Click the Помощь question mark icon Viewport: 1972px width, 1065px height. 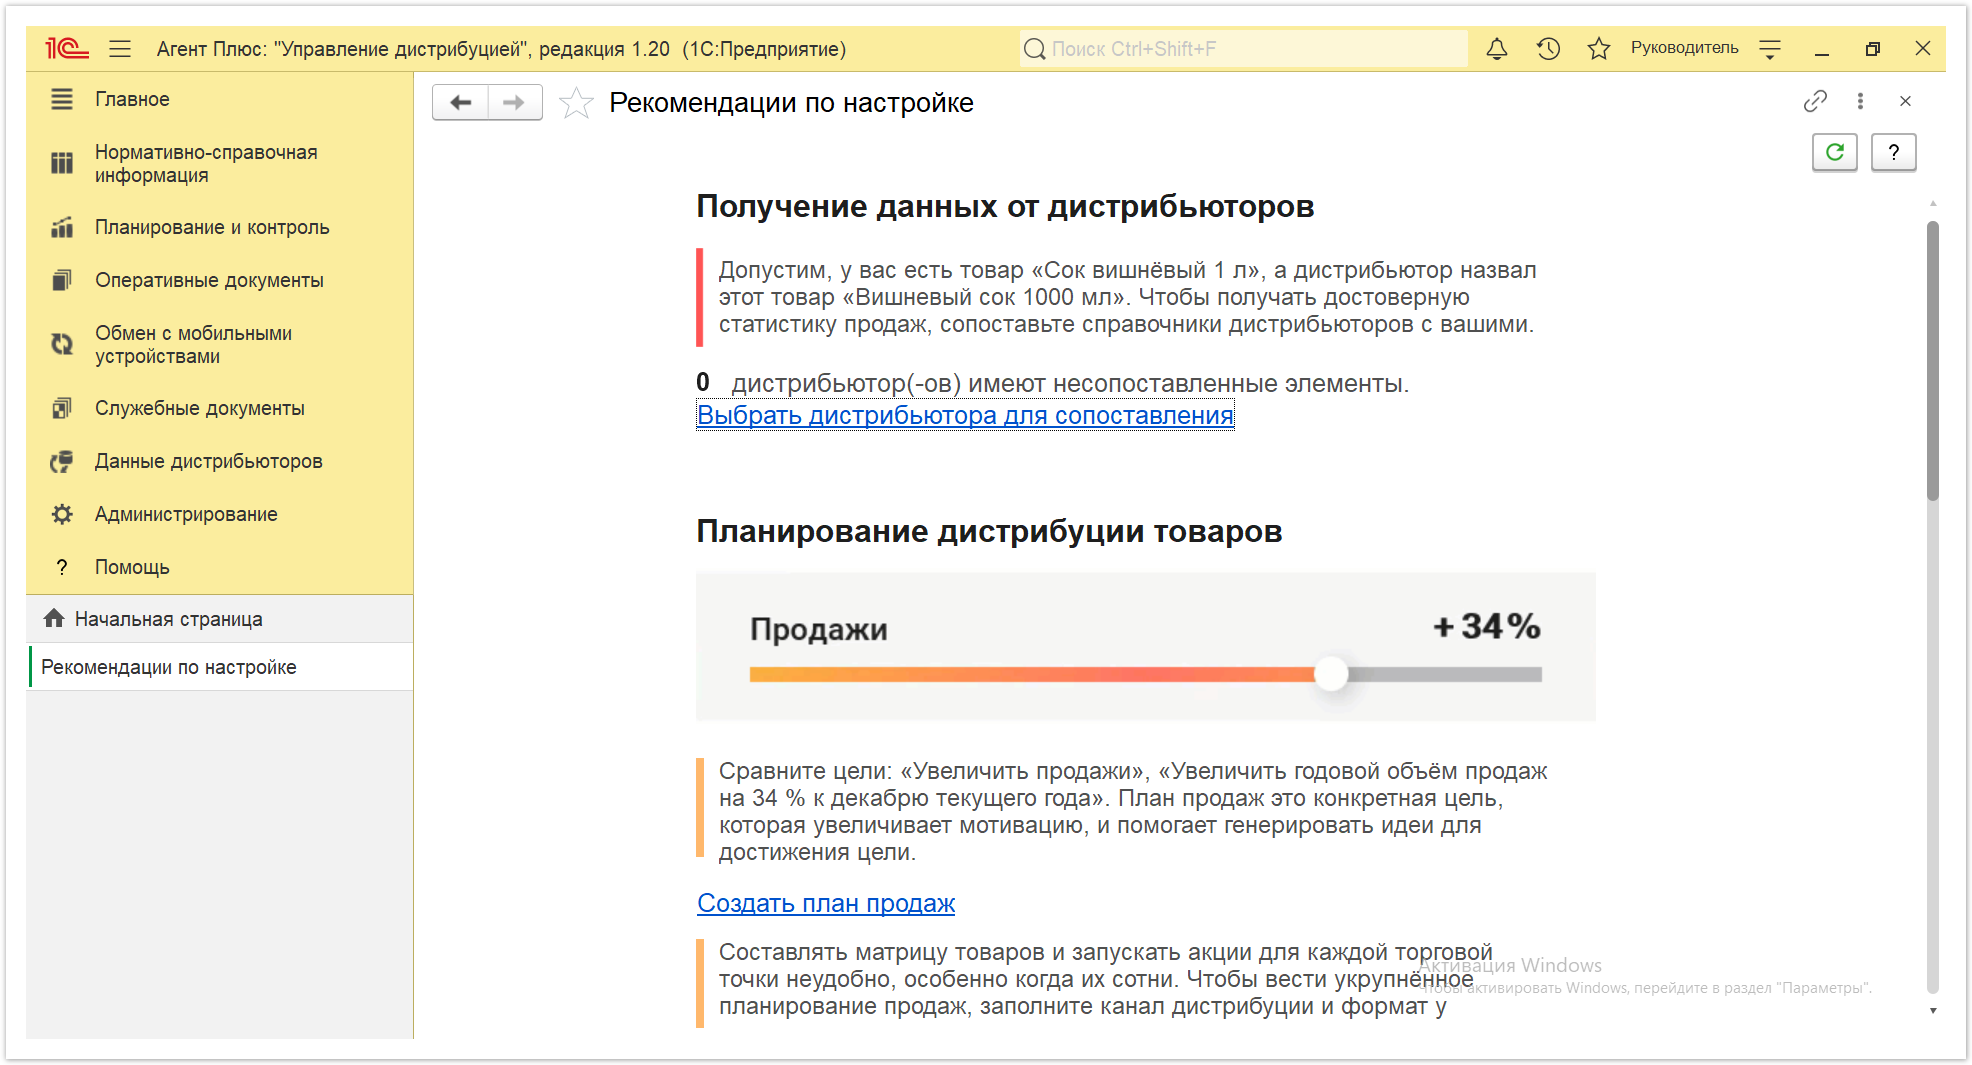pos(62,567)
